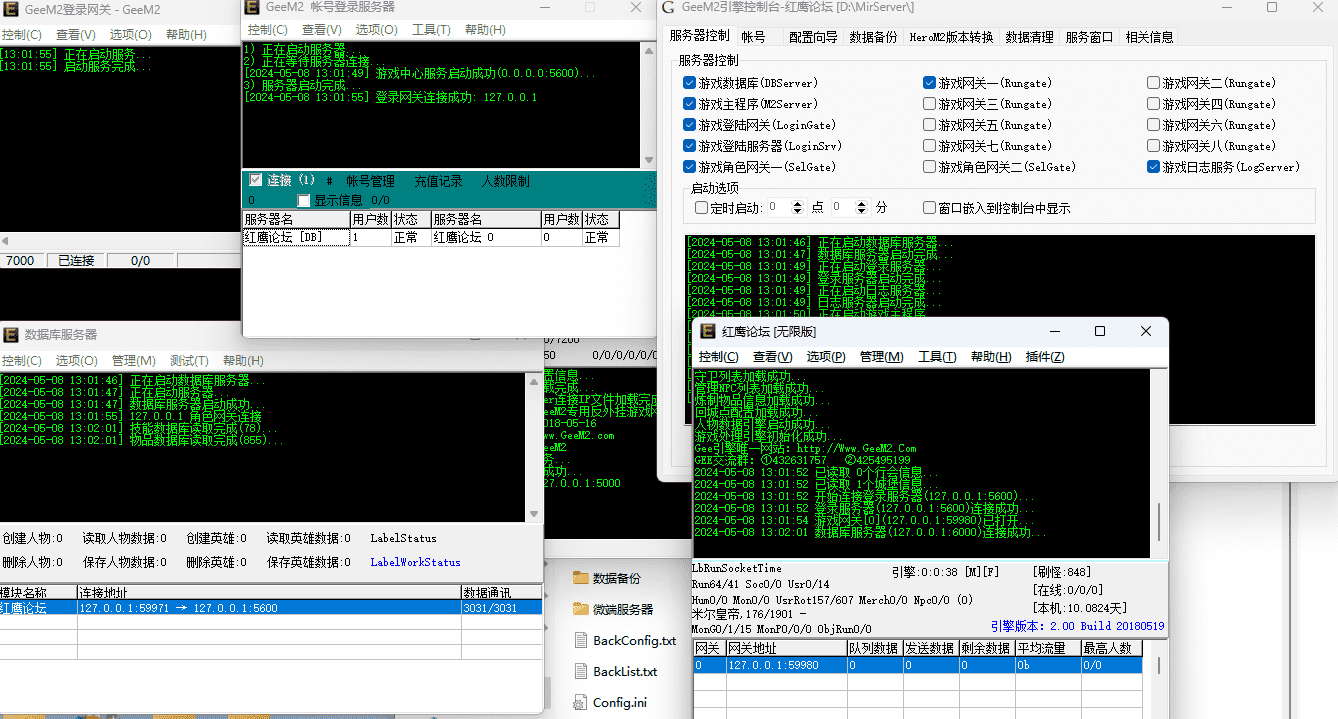This screenshot has height=719, width=1338.
Task: Check 显示信息 in the login server window
Action: point(304,200)
